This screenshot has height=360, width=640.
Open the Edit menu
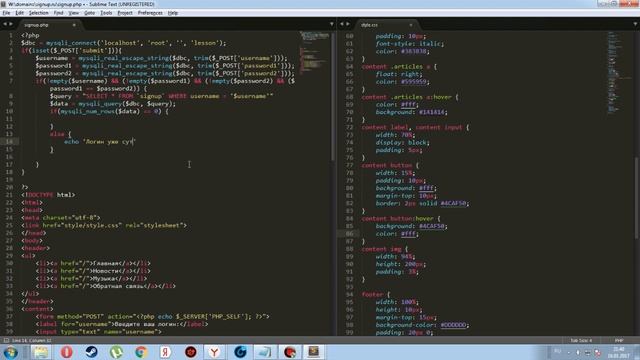(19, 13)
